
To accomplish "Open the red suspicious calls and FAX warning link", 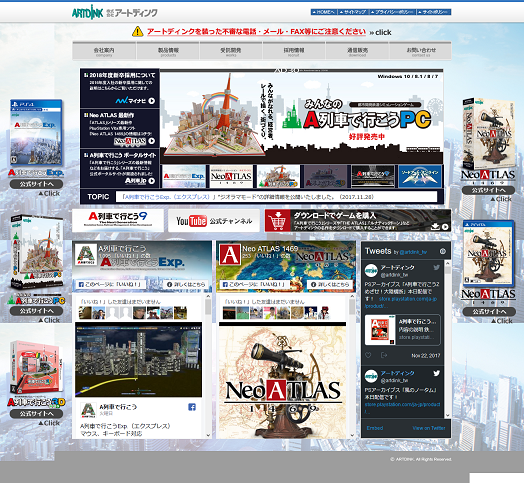I will click(x=256, y=32).
